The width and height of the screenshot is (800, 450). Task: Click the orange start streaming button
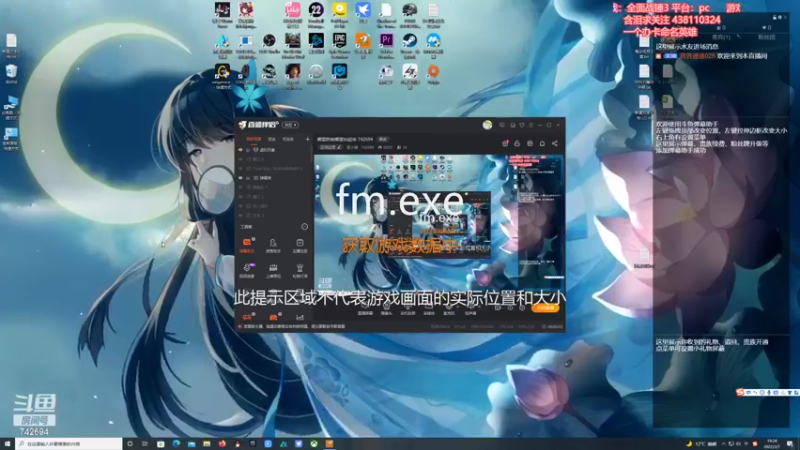pyautogui.click(x=545, y=308)
